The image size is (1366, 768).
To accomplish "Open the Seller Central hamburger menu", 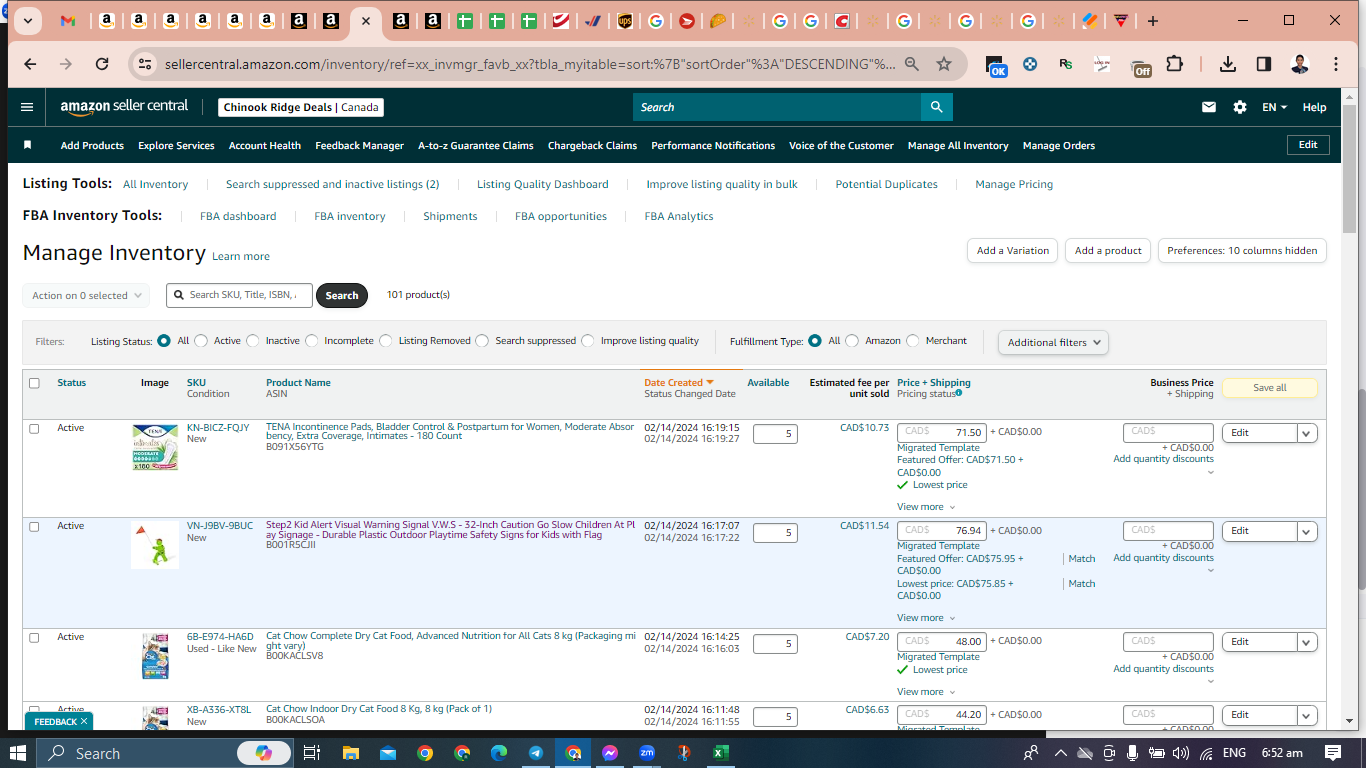I will click(x=27, y=107).
